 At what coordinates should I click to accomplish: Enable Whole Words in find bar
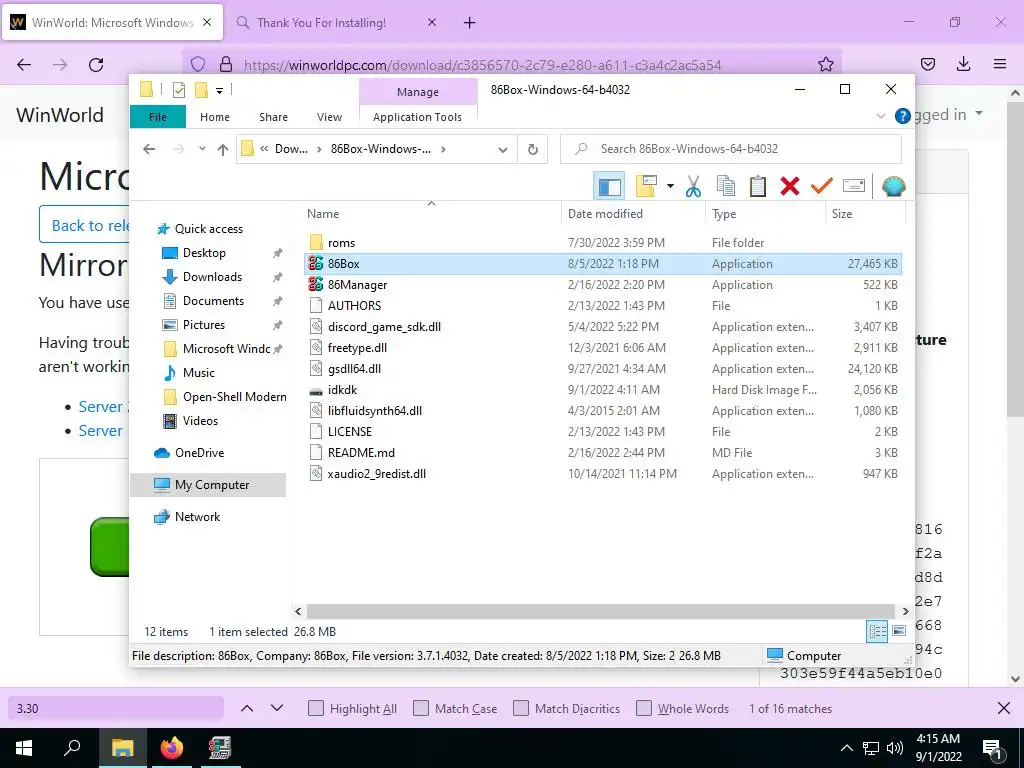tap(644, 709)
